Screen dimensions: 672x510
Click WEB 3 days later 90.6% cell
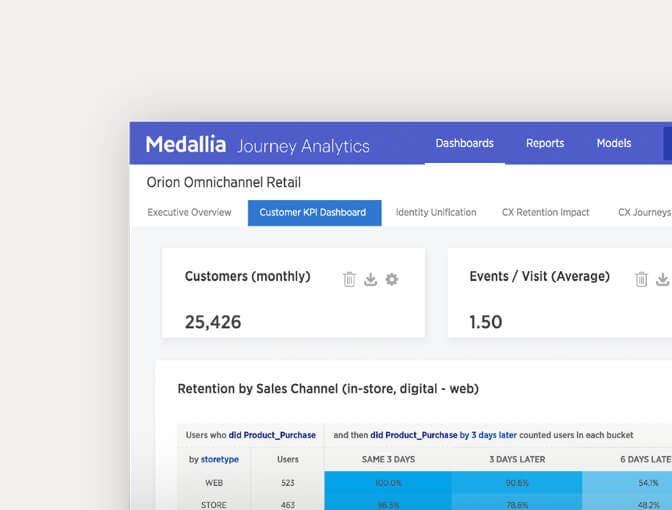tap(517, 483)
